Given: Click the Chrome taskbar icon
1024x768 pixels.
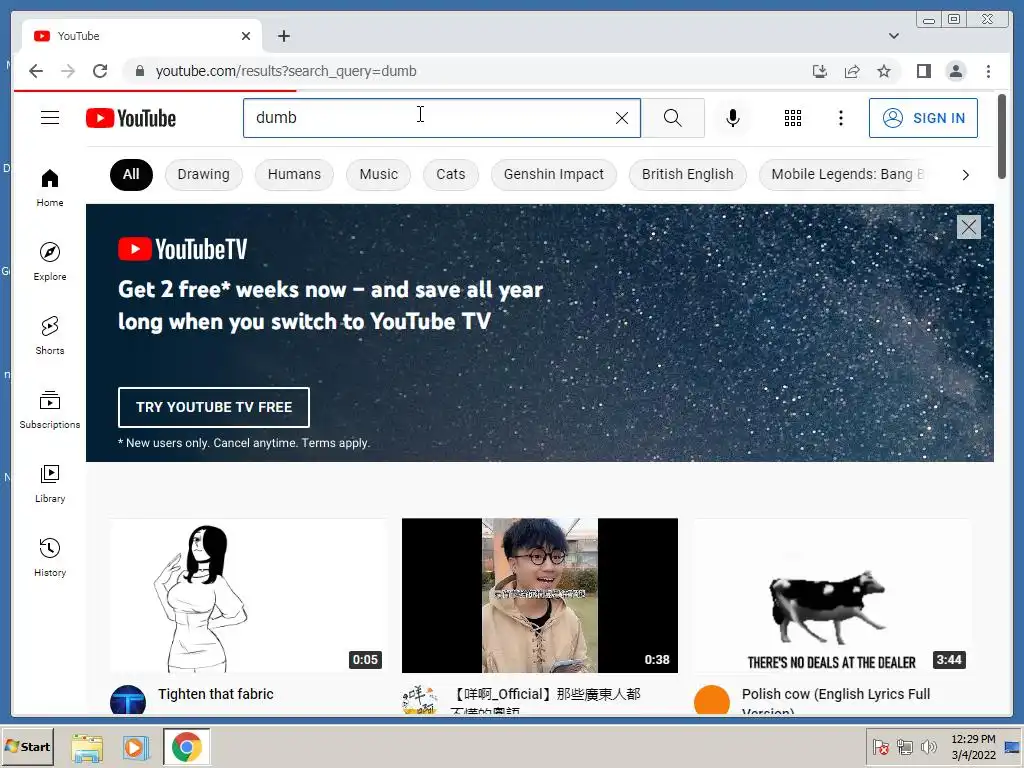Looking at the screenshot, I should [x=187, y=747].
